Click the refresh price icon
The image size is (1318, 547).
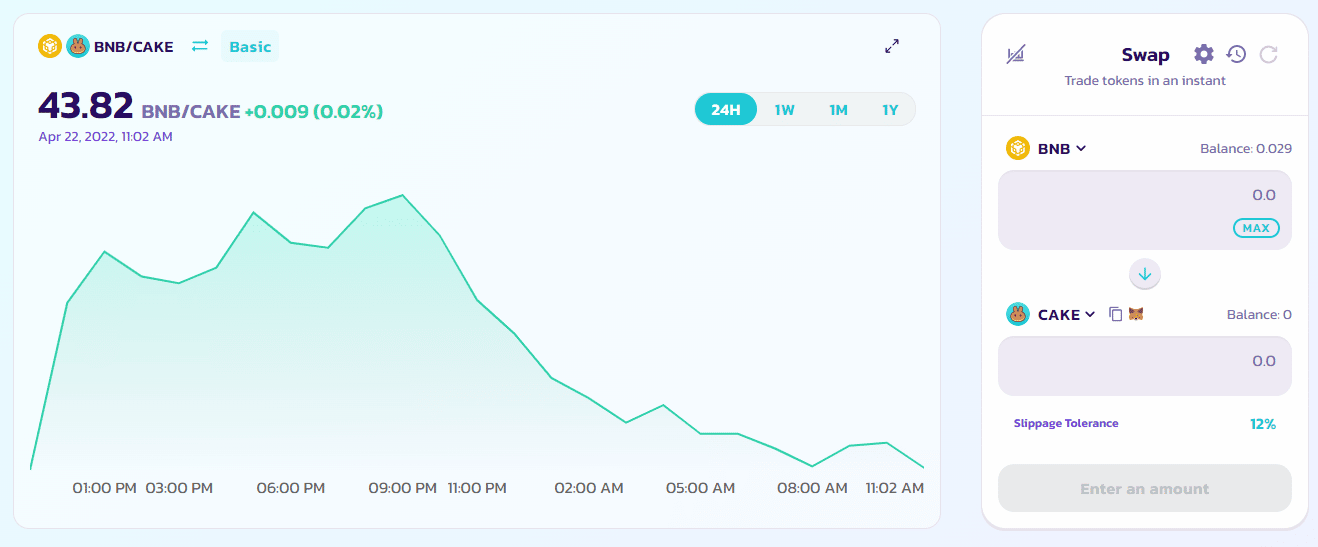(1269, 54)
